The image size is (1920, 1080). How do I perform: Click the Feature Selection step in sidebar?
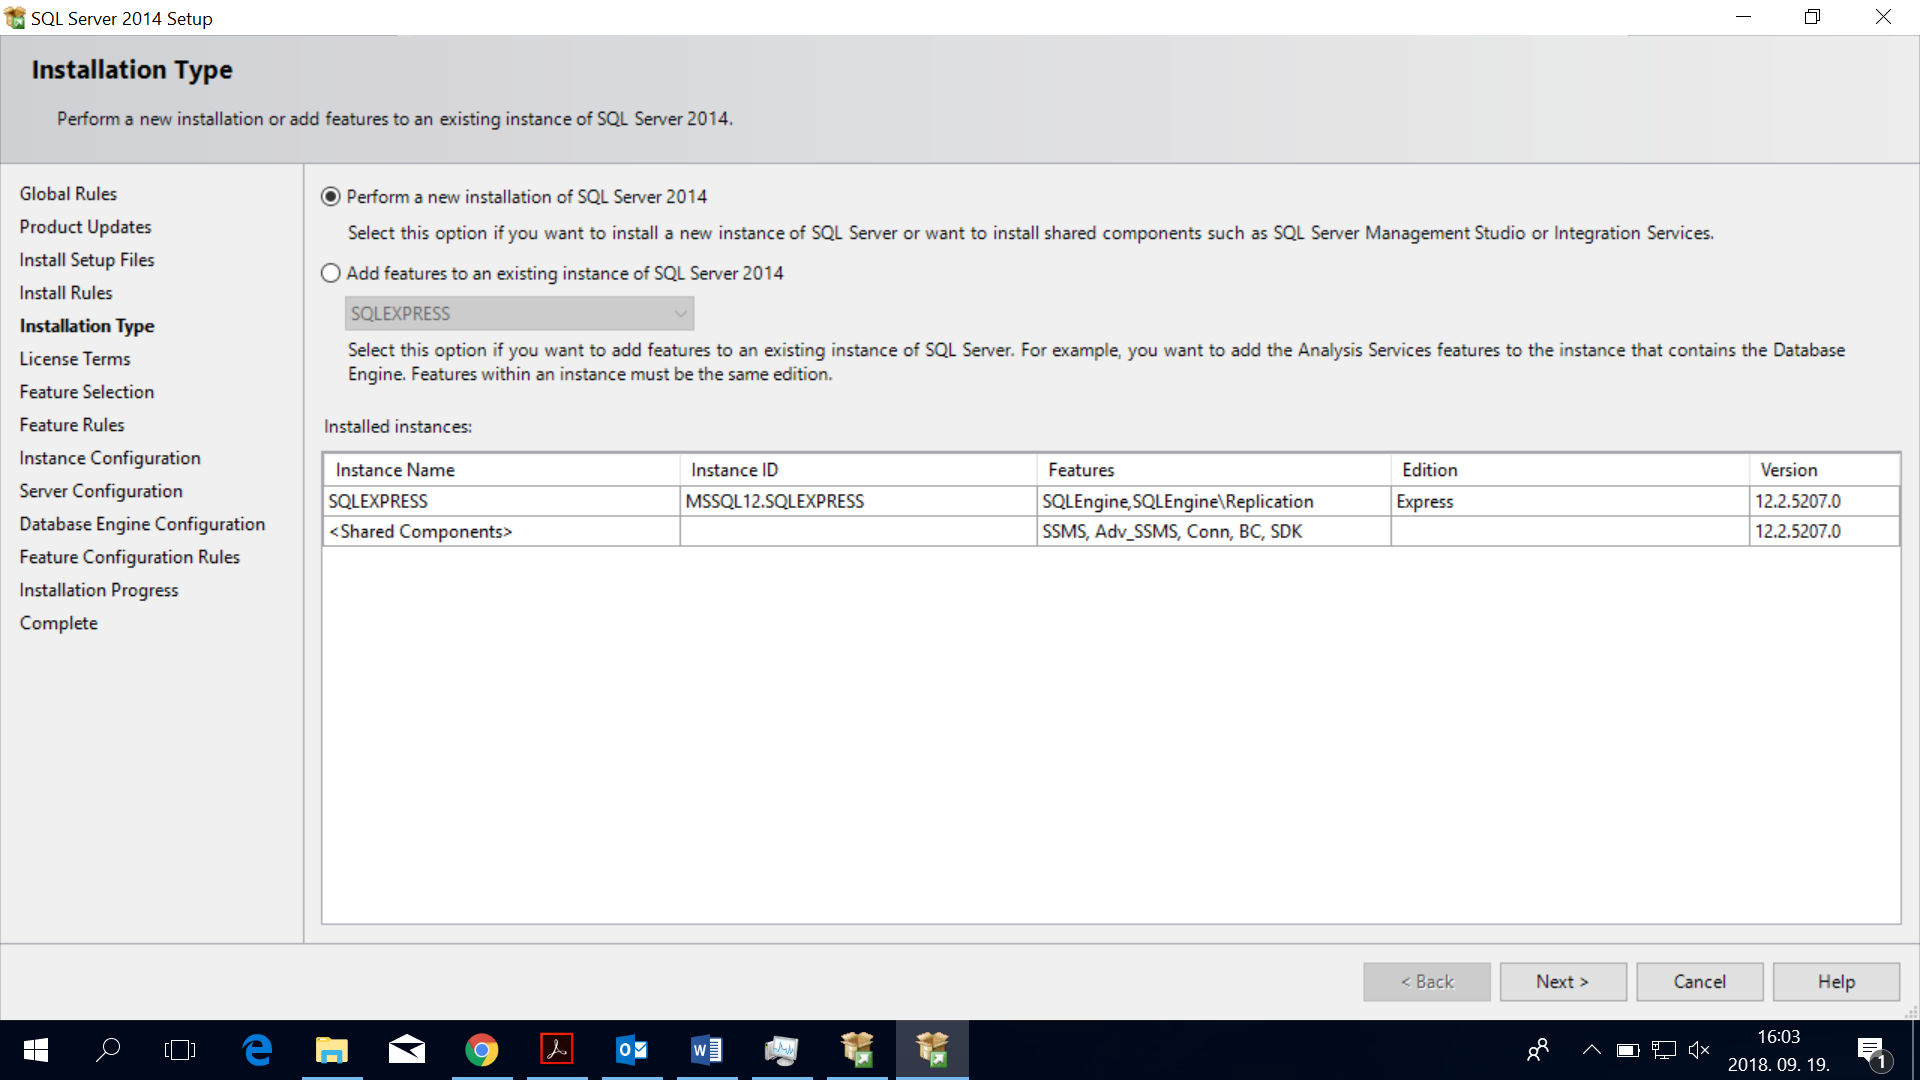(87, 392)
